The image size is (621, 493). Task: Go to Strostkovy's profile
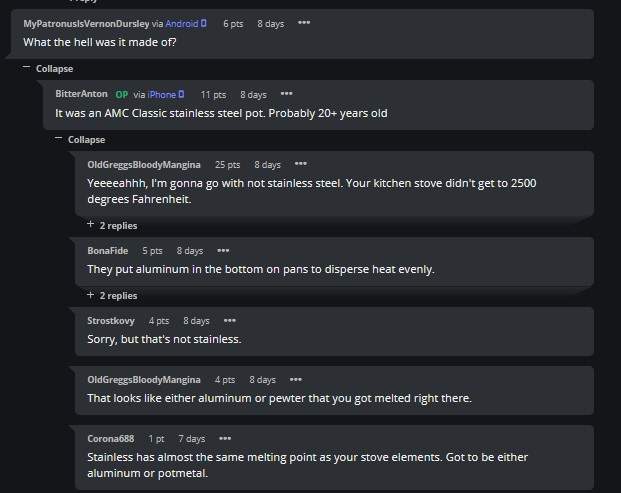111,321
